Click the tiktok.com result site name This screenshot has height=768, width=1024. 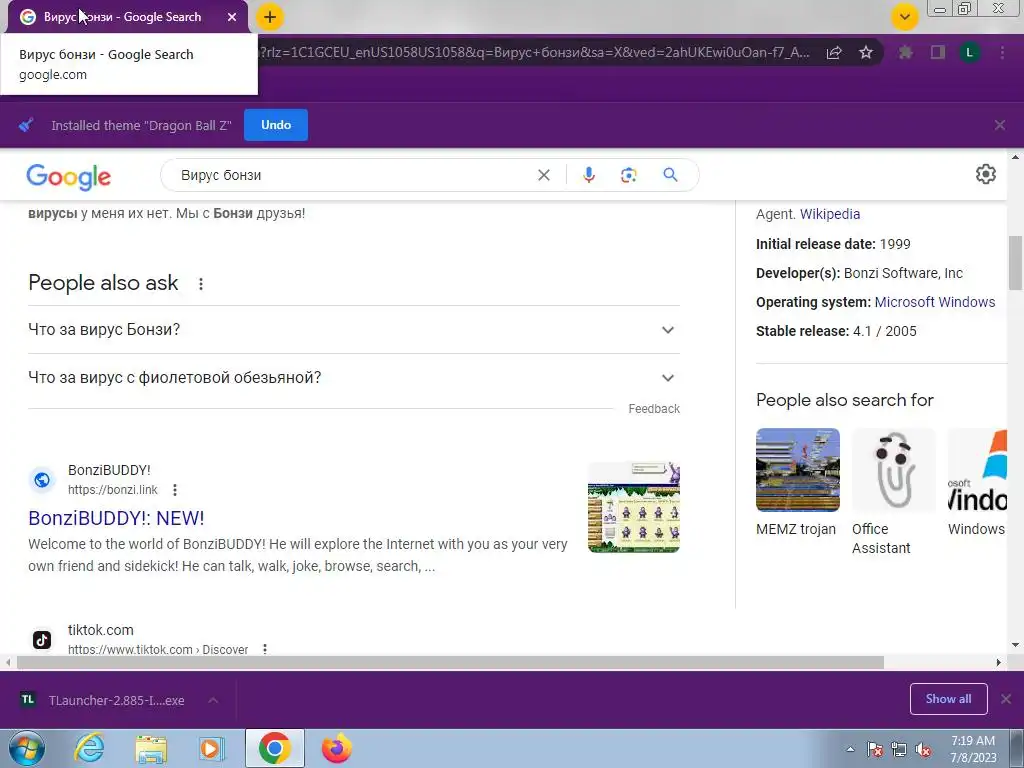pyautogui.click(x=101, y=630)
